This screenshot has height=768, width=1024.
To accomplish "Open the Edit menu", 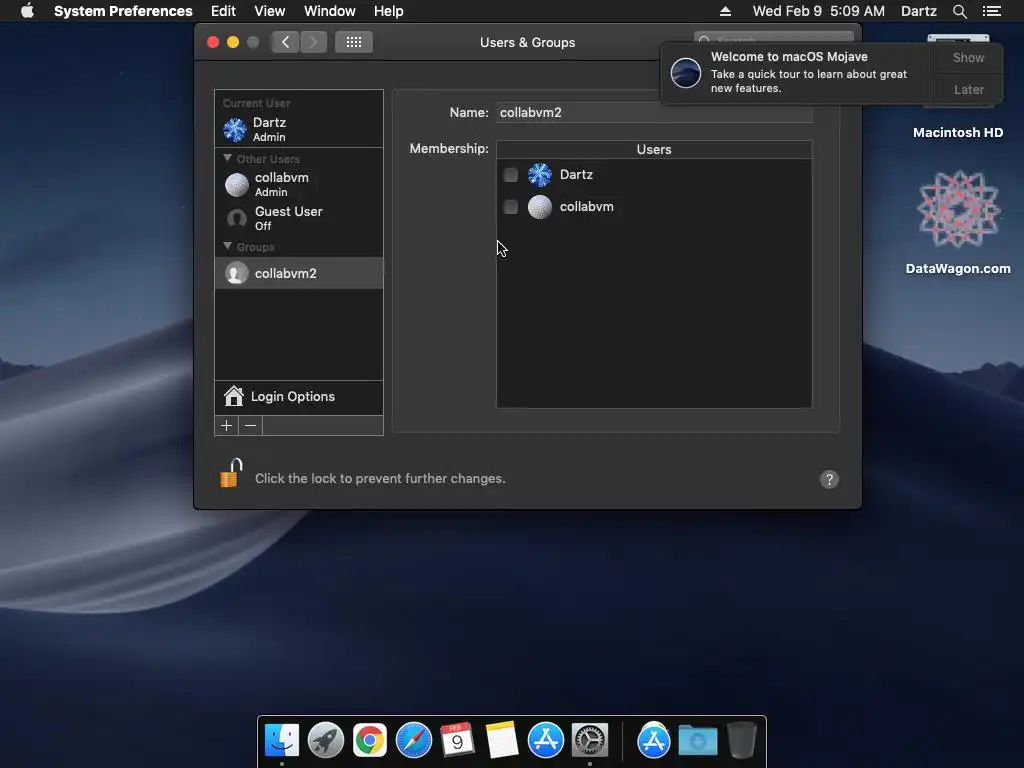I will (223, 11).
